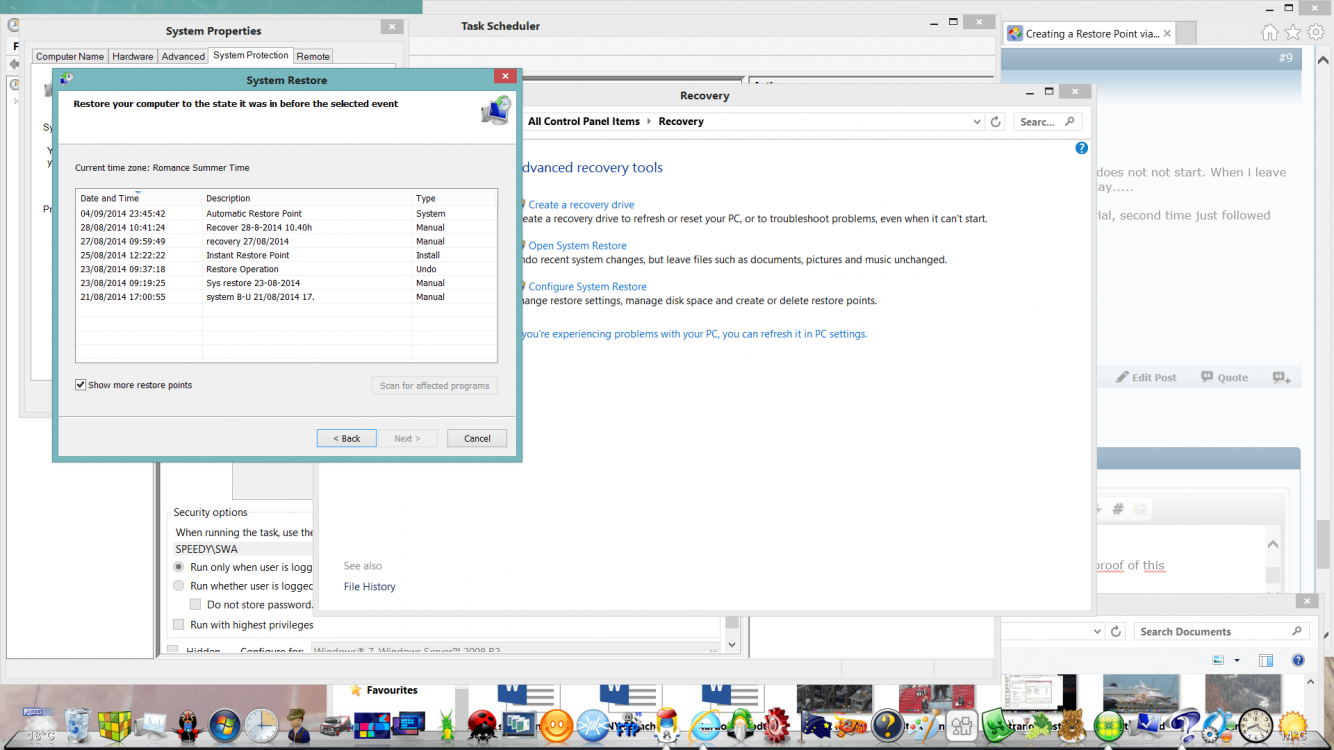Image resolution: width=1334 pixels, height=750 pixels.
Task: Open the Create a recovery drive link
Action: tap(581, 205)
